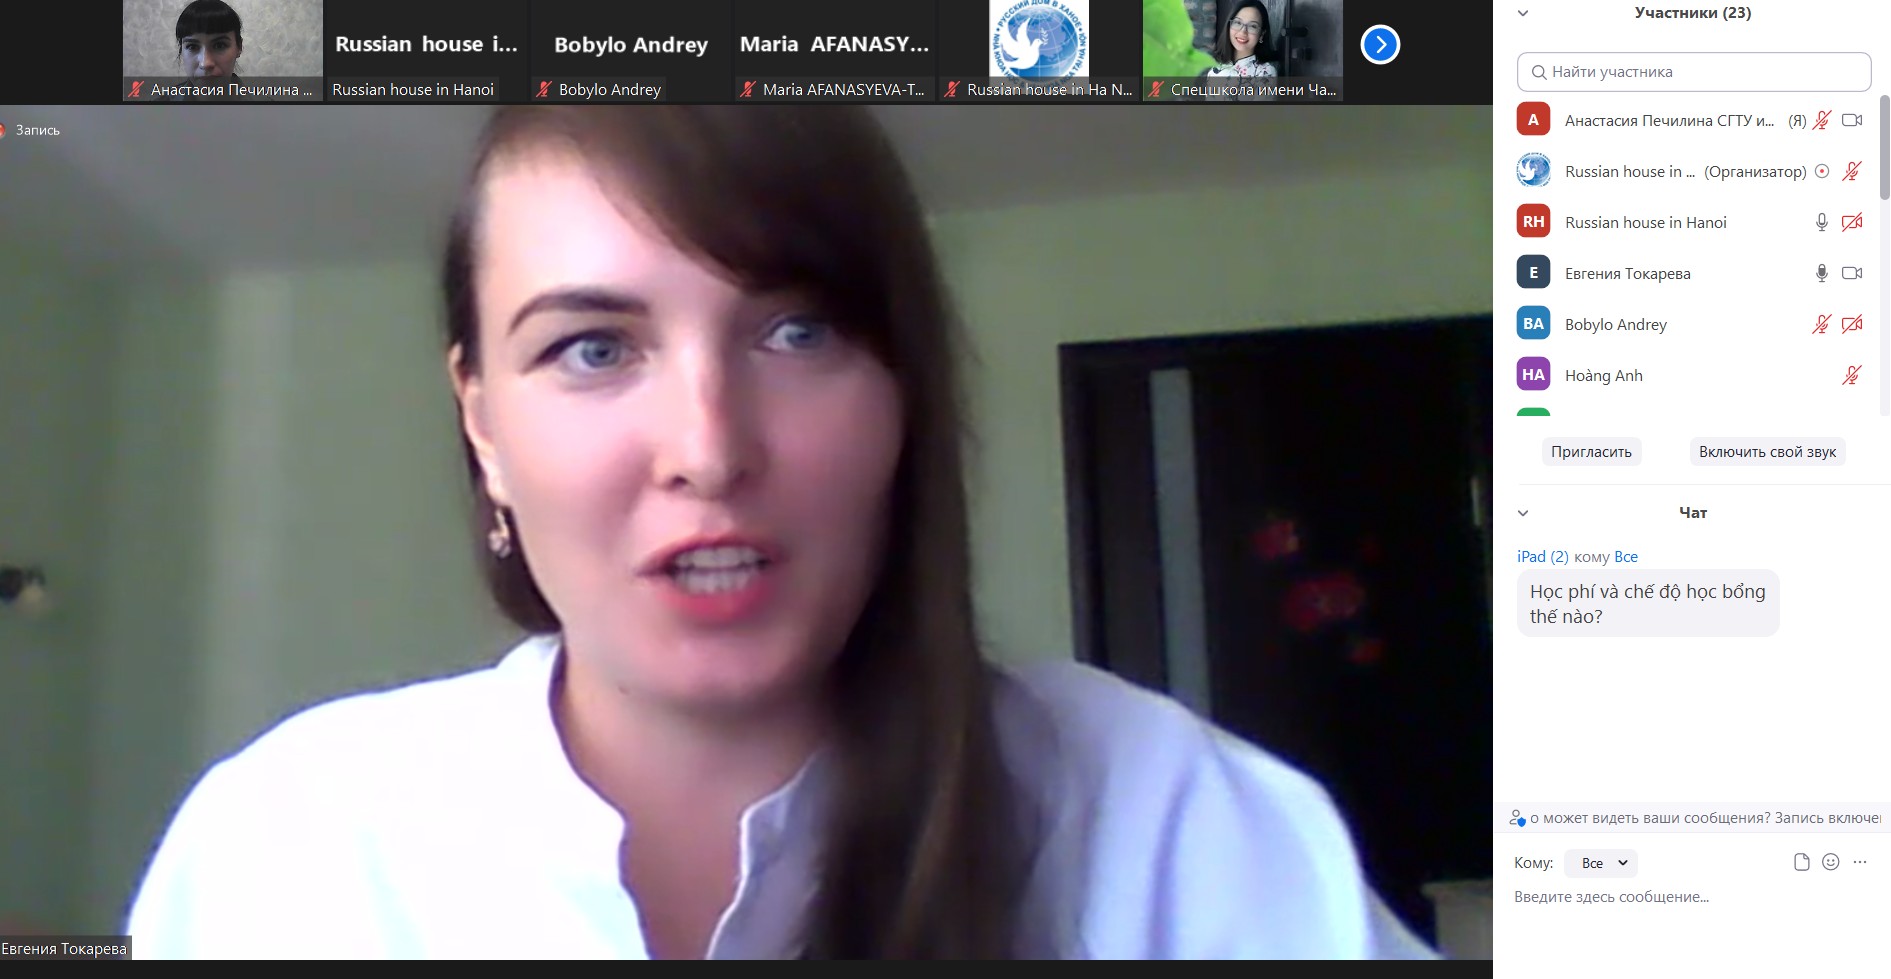Collapse the Участники panel chevron
The width and height of the screenshot is (1891, 979).
pyautogui.click(x=1523, y=14)
